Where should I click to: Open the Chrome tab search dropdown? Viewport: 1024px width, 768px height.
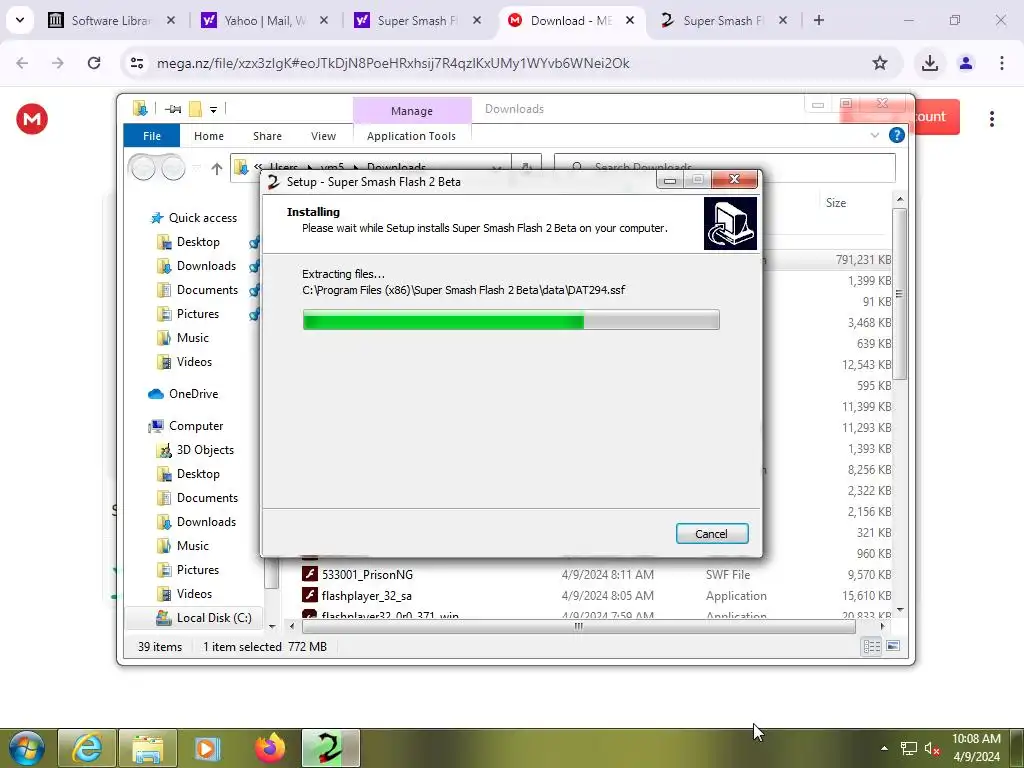click(20, 20)
